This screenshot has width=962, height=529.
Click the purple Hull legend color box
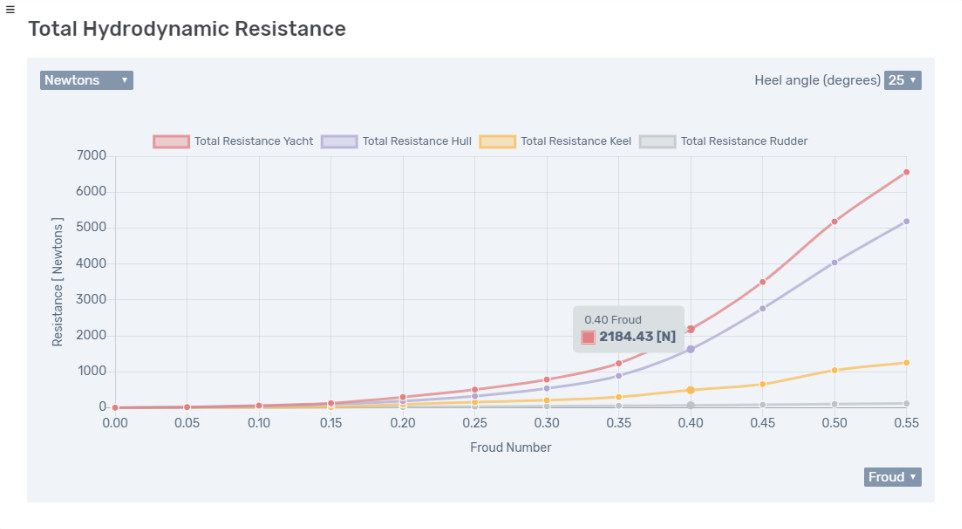tap(339, 141)
